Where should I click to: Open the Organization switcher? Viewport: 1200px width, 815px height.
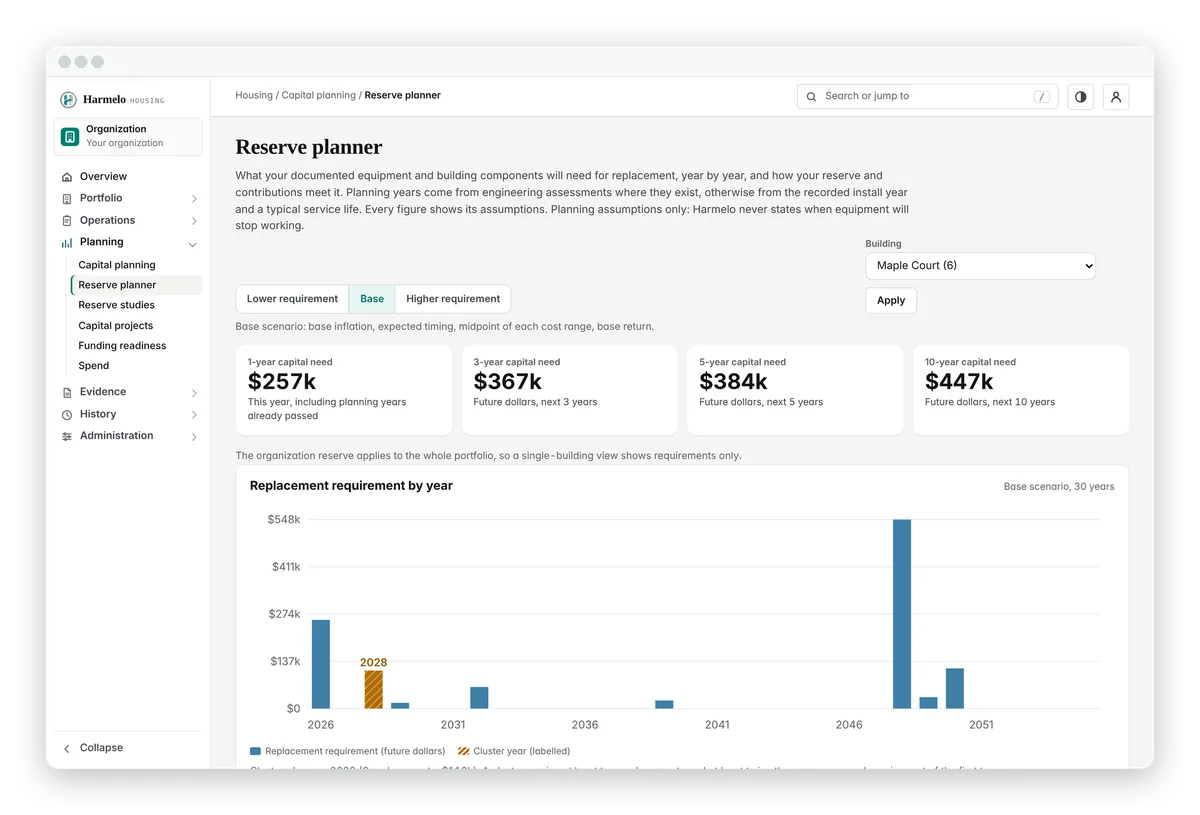tap(128, 137)
